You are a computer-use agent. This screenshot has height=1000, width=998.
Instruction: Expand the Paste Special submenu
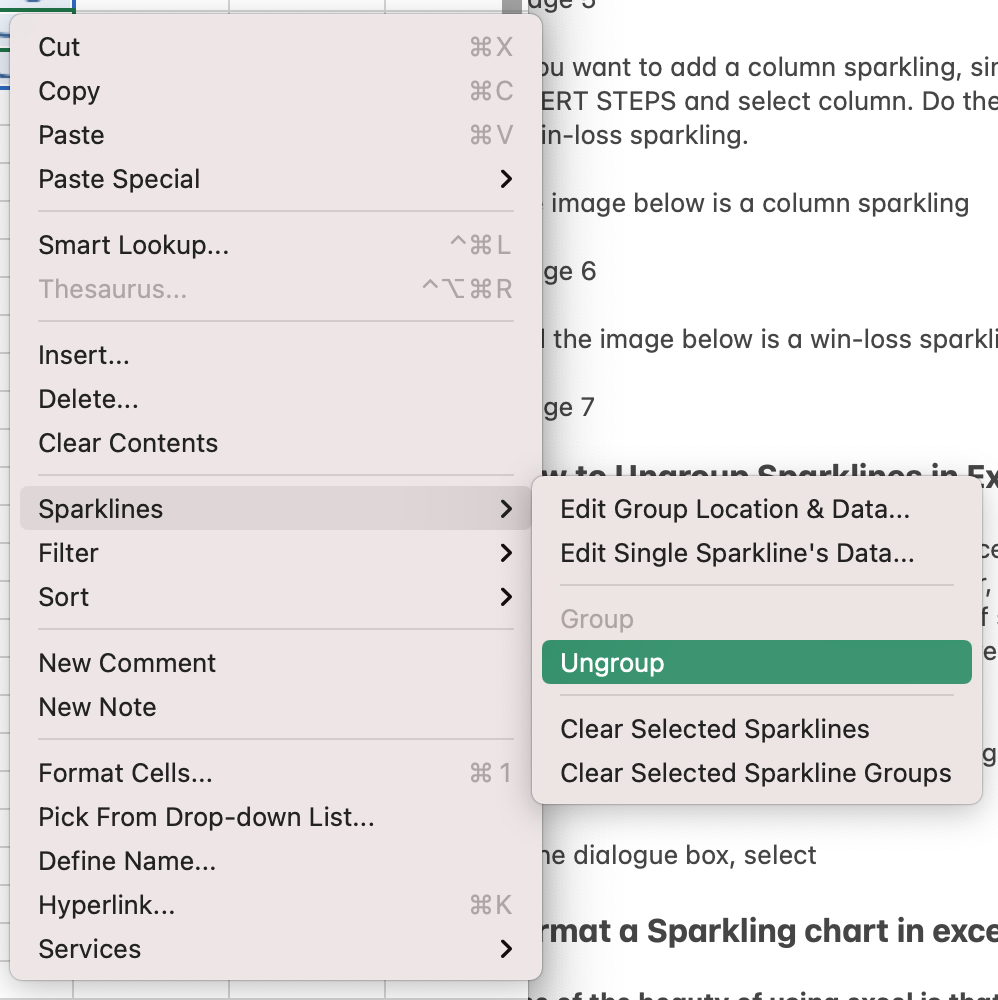(x=119, y=179)
